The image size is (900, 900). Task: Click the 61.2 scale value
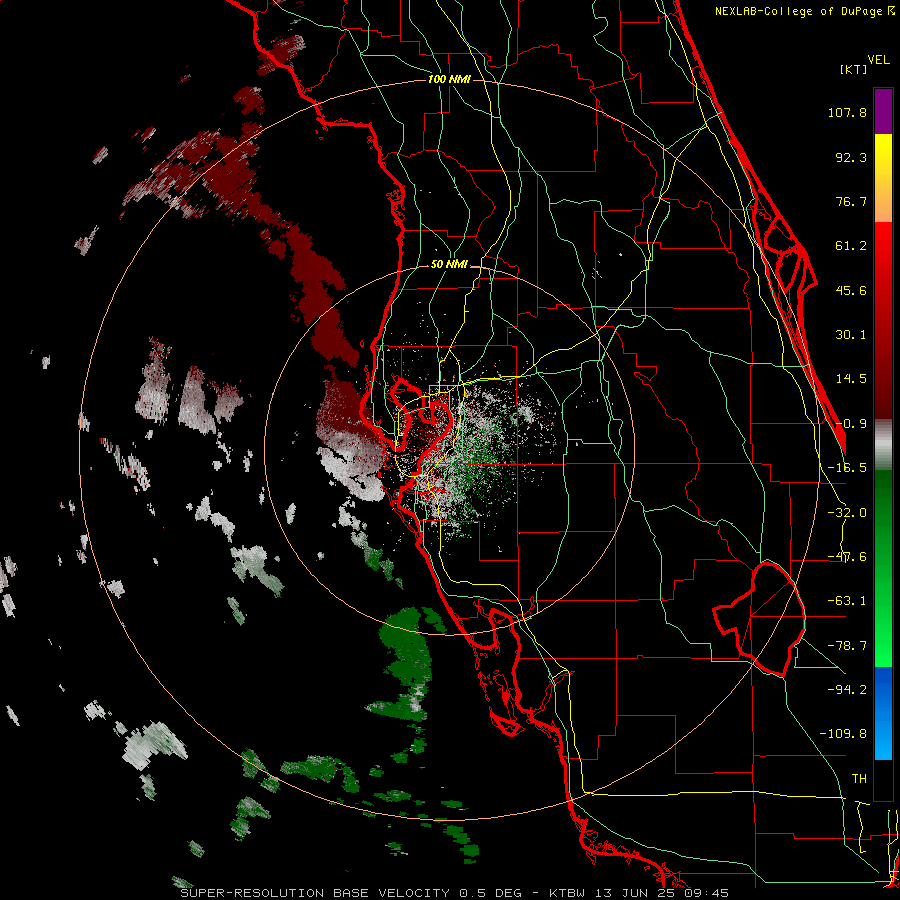coord(851,246)
